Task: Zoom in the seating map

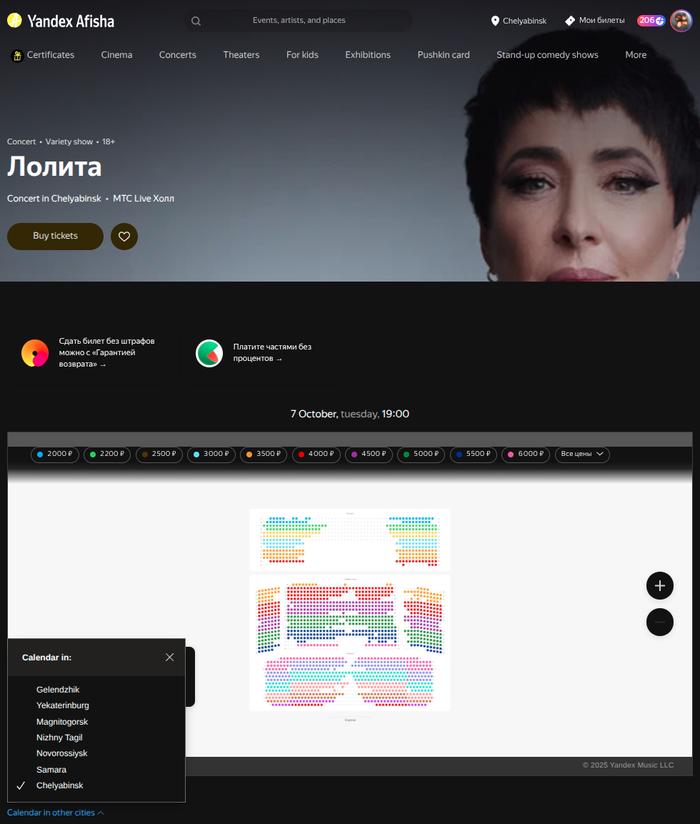Action: click(660, 585)
